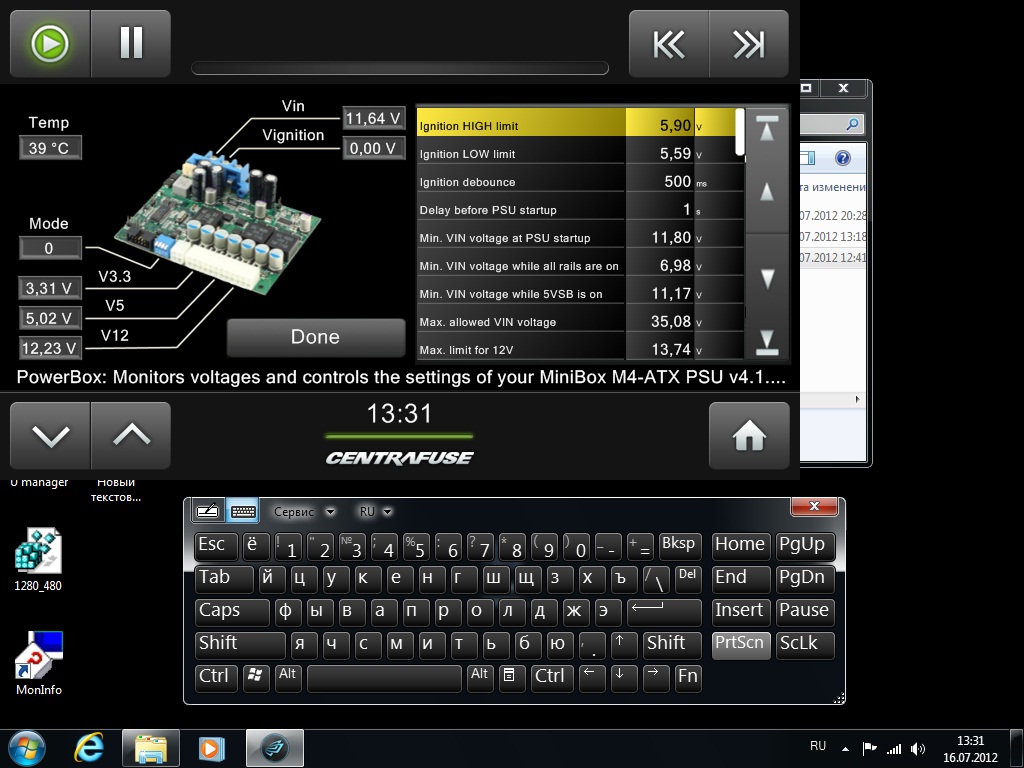Pause playback in Centrafuse
Screen dimensions: 1024x768
131,43
